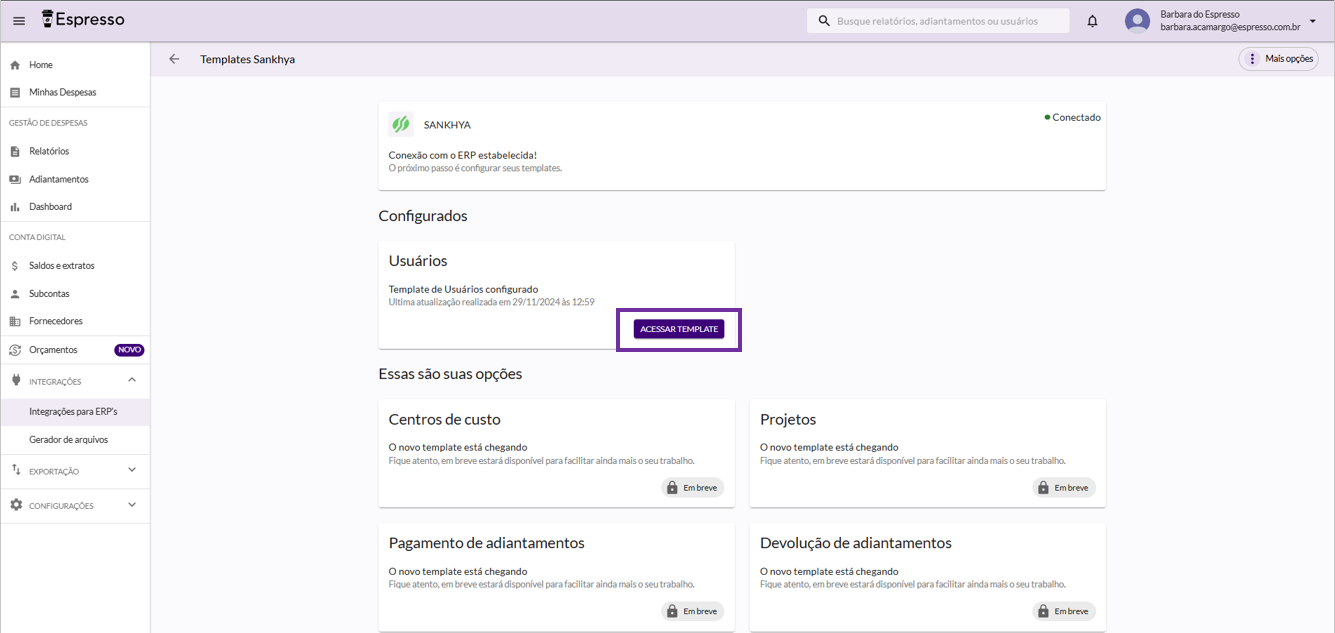Go back using the arrow icon
This screenshot has width=1335, height=633.
[174, 59]
